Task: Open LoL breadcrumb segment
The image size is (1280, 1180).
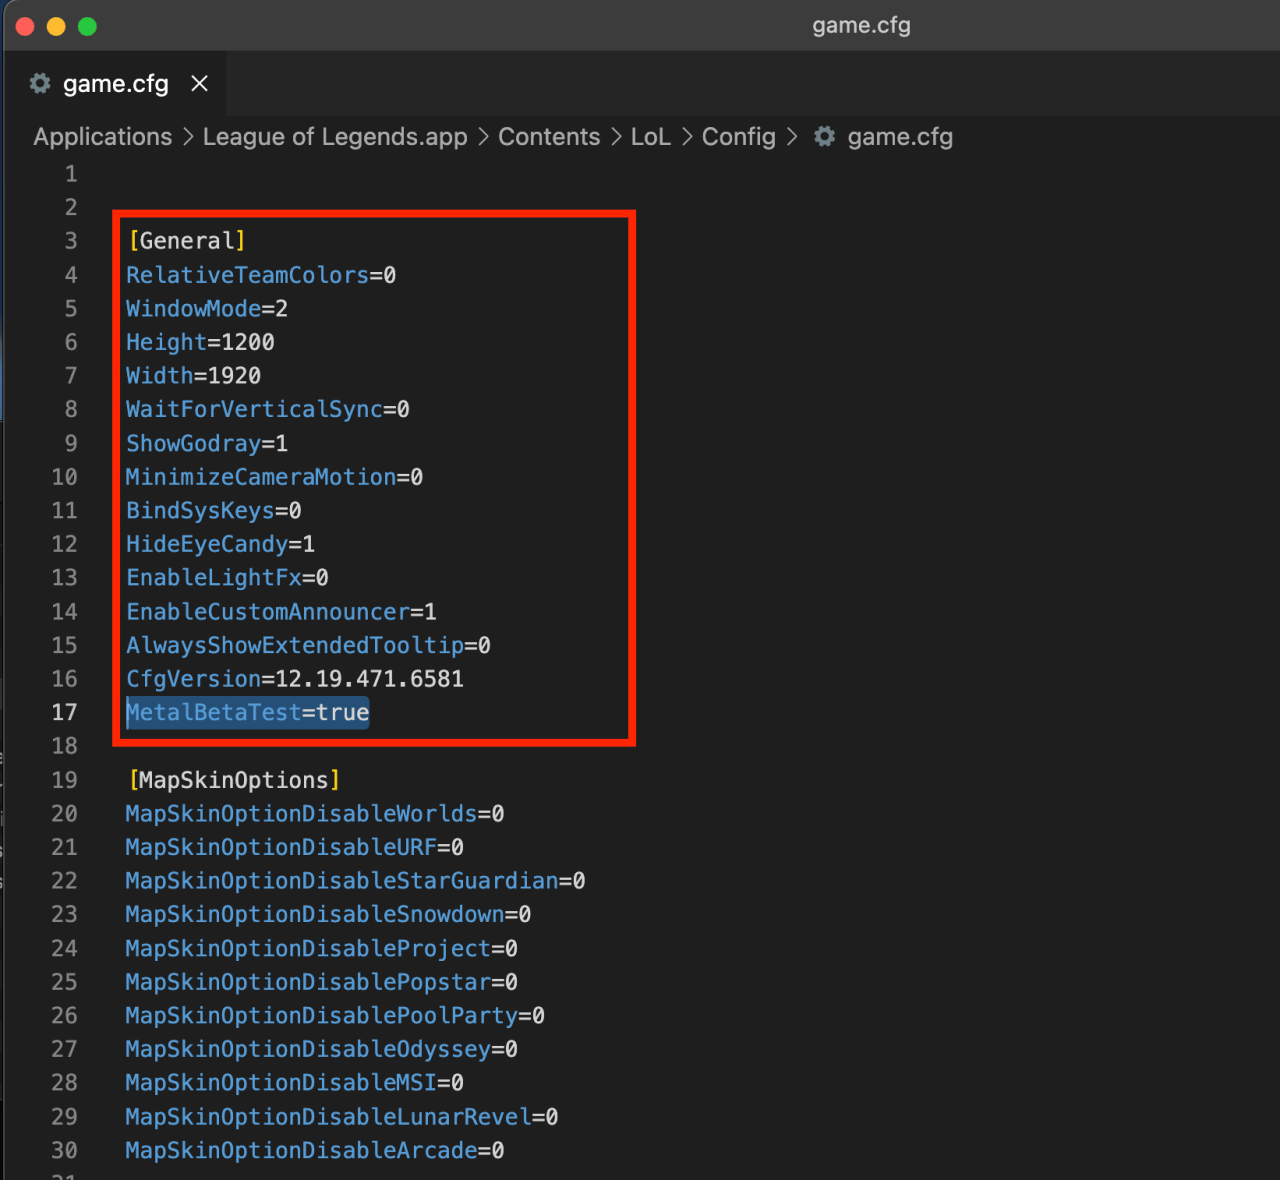Action: tap(650, 137)
